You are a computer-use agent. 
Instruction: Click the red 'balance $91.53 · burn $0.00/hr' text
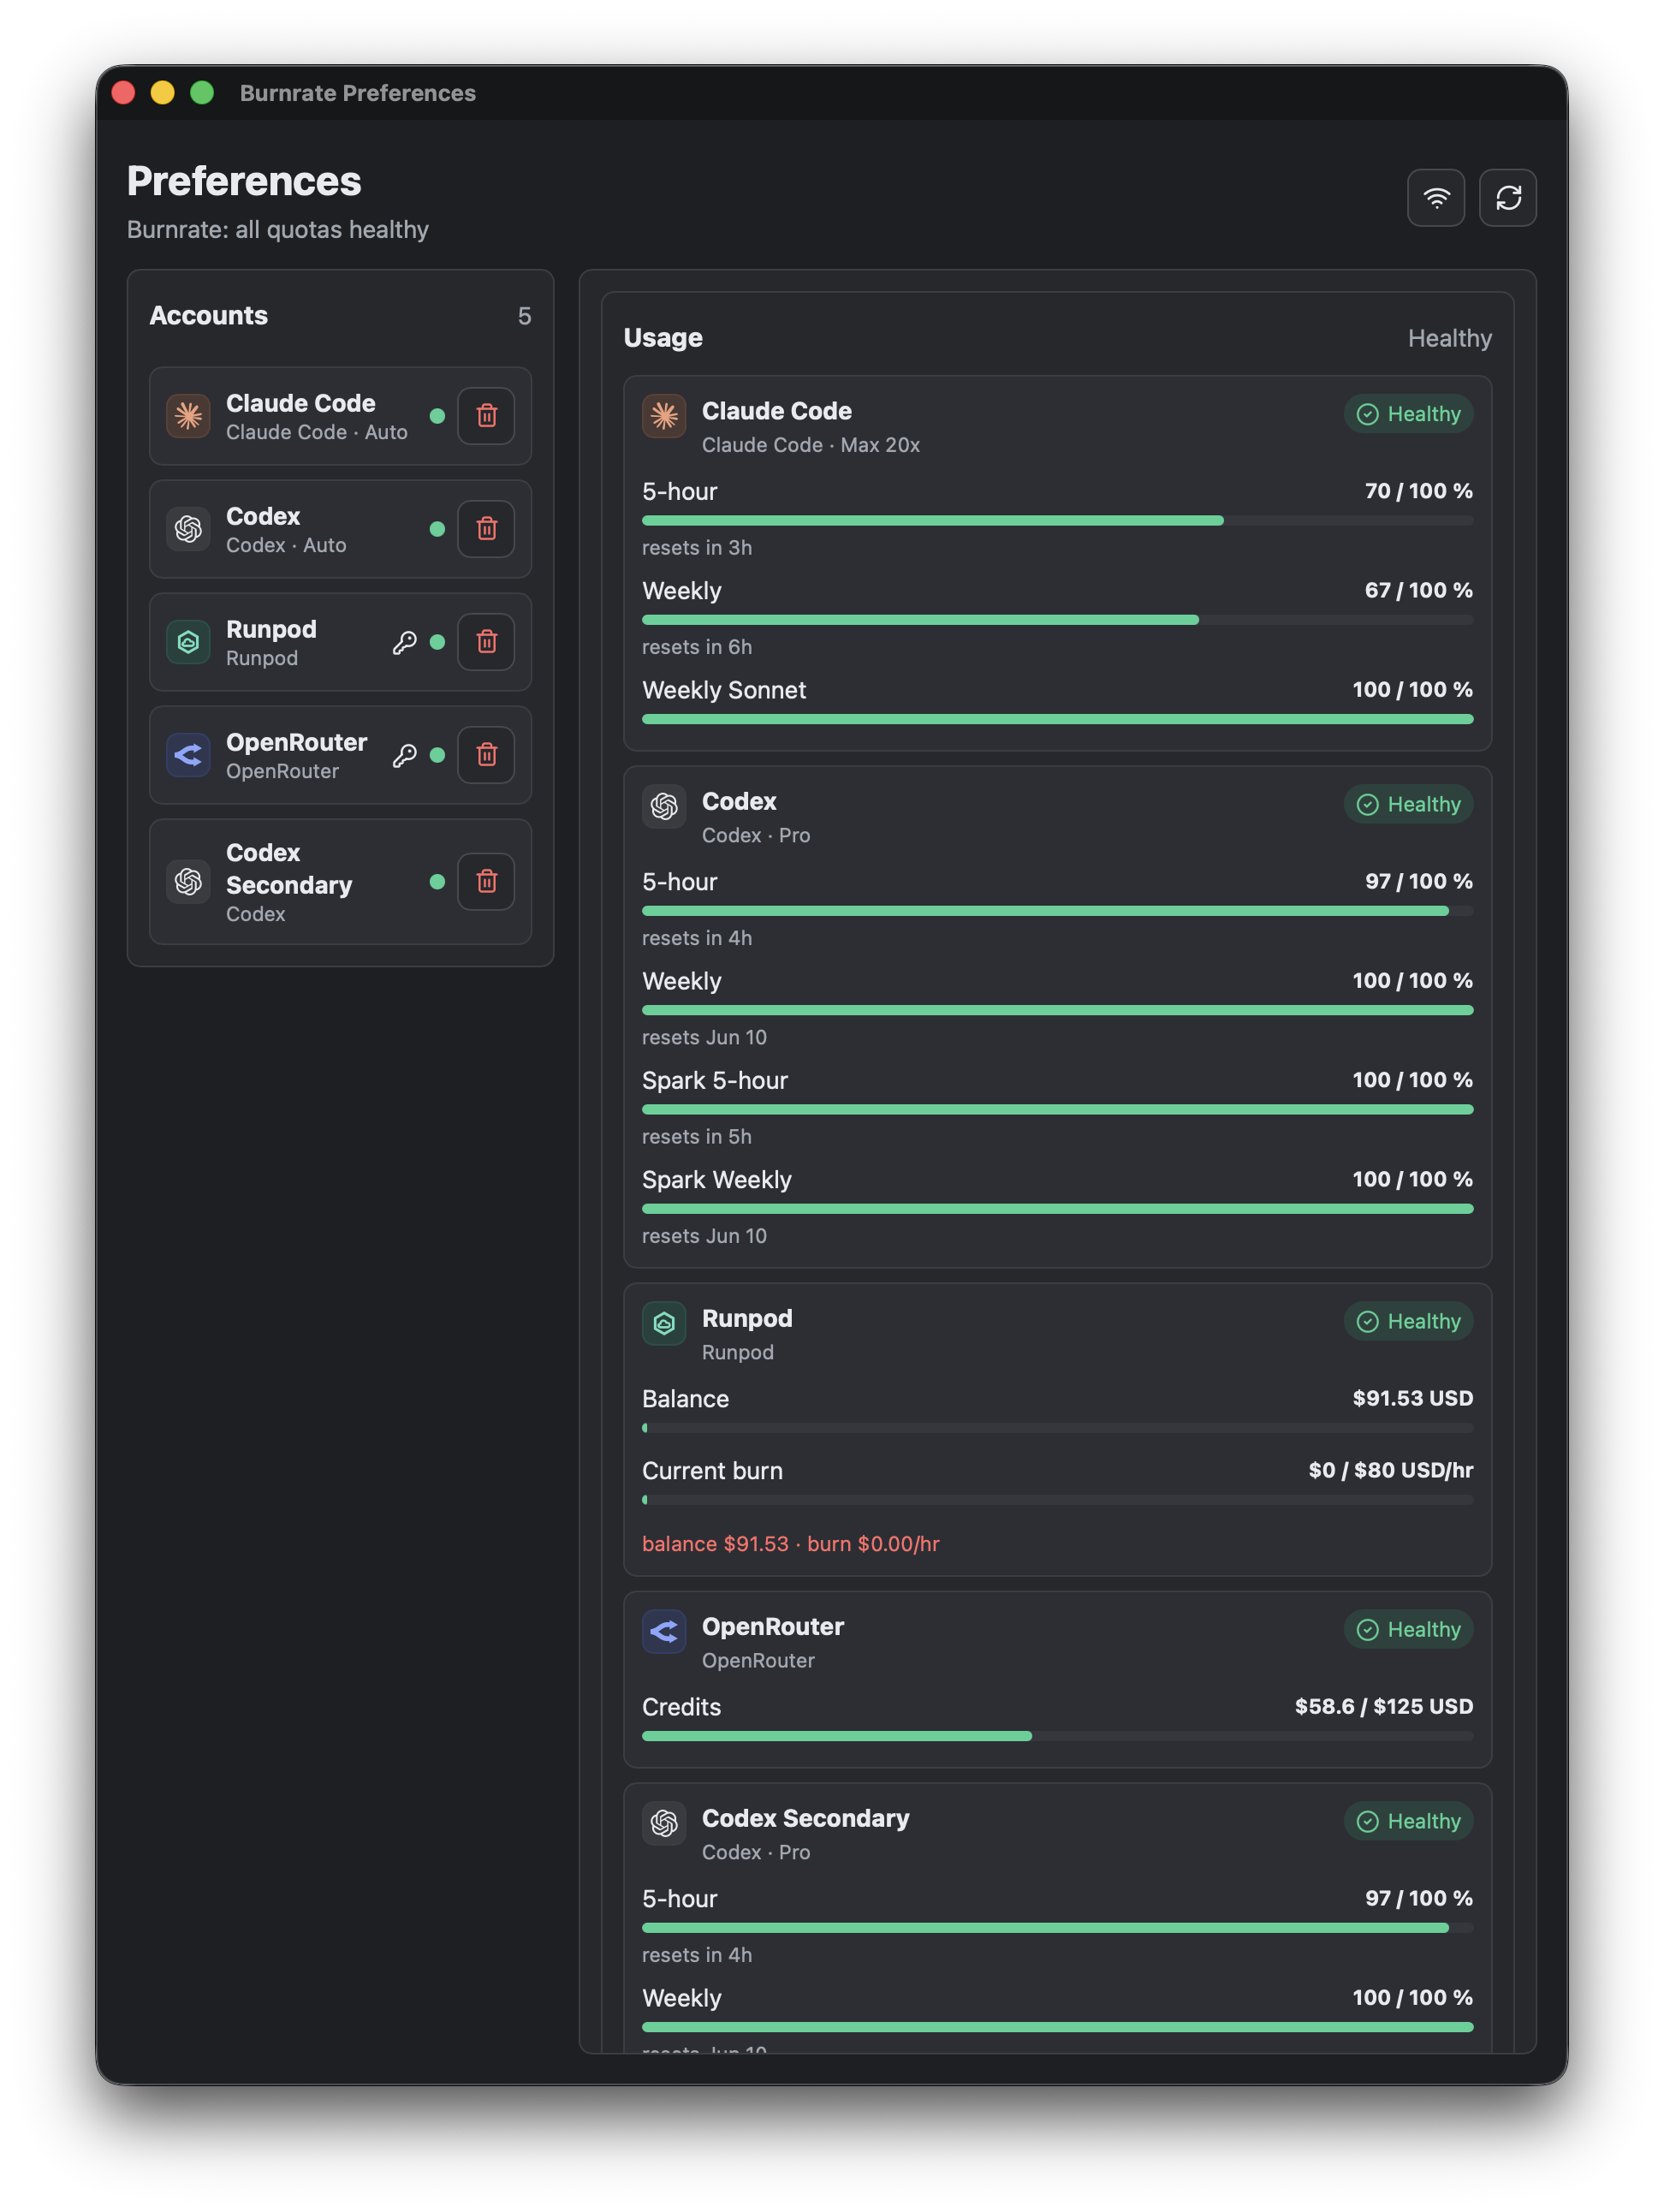pyautogui.click(x=790, y=1545)
